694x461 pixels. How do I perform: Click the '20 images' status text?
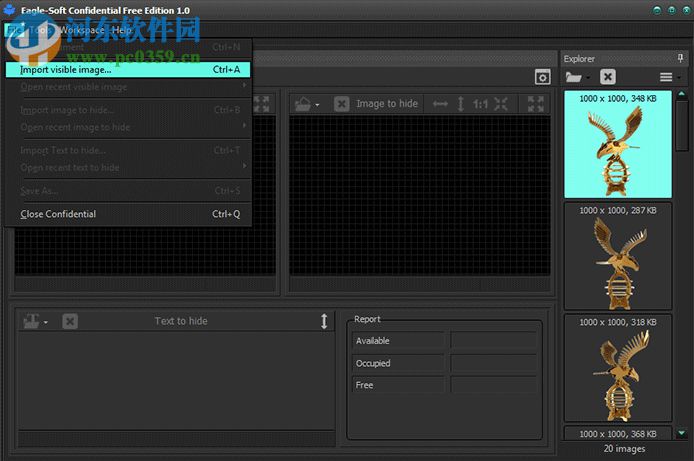(624, 449)
